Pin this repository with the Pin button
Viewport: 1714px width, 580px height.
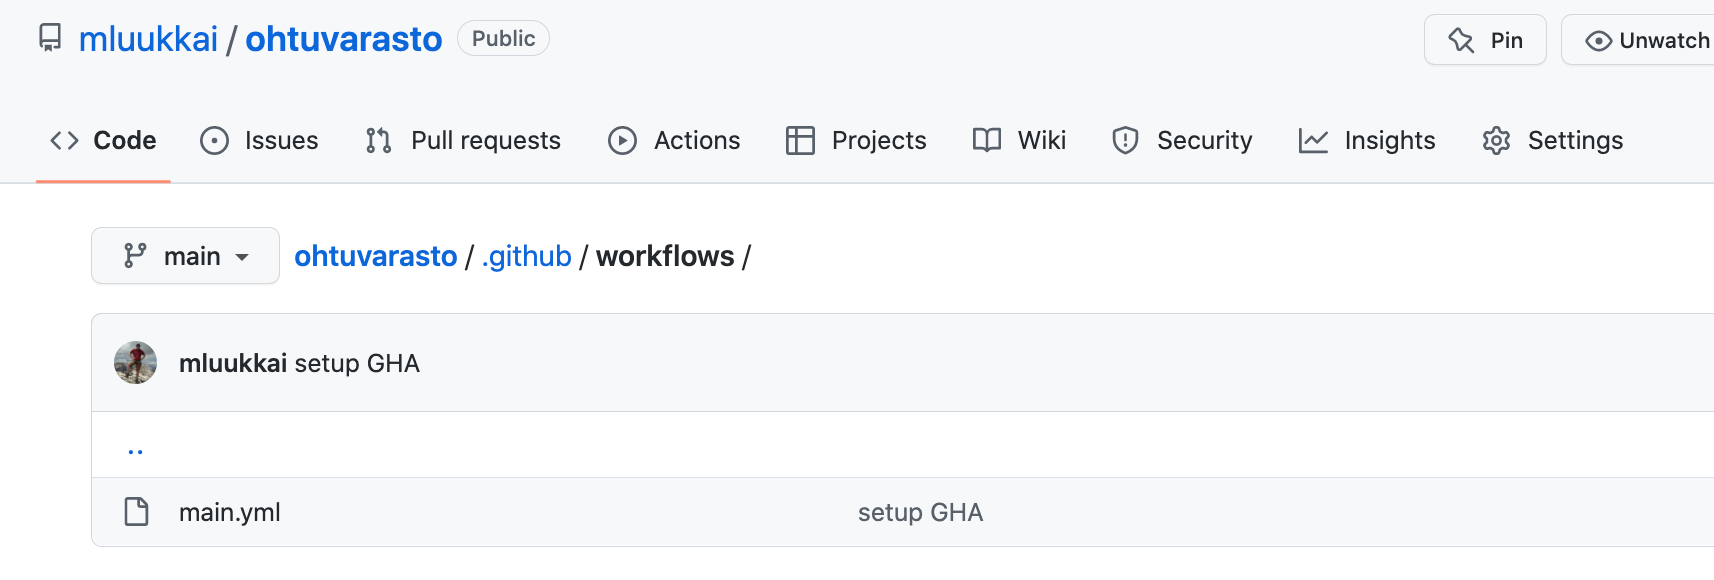[1485, 40]
